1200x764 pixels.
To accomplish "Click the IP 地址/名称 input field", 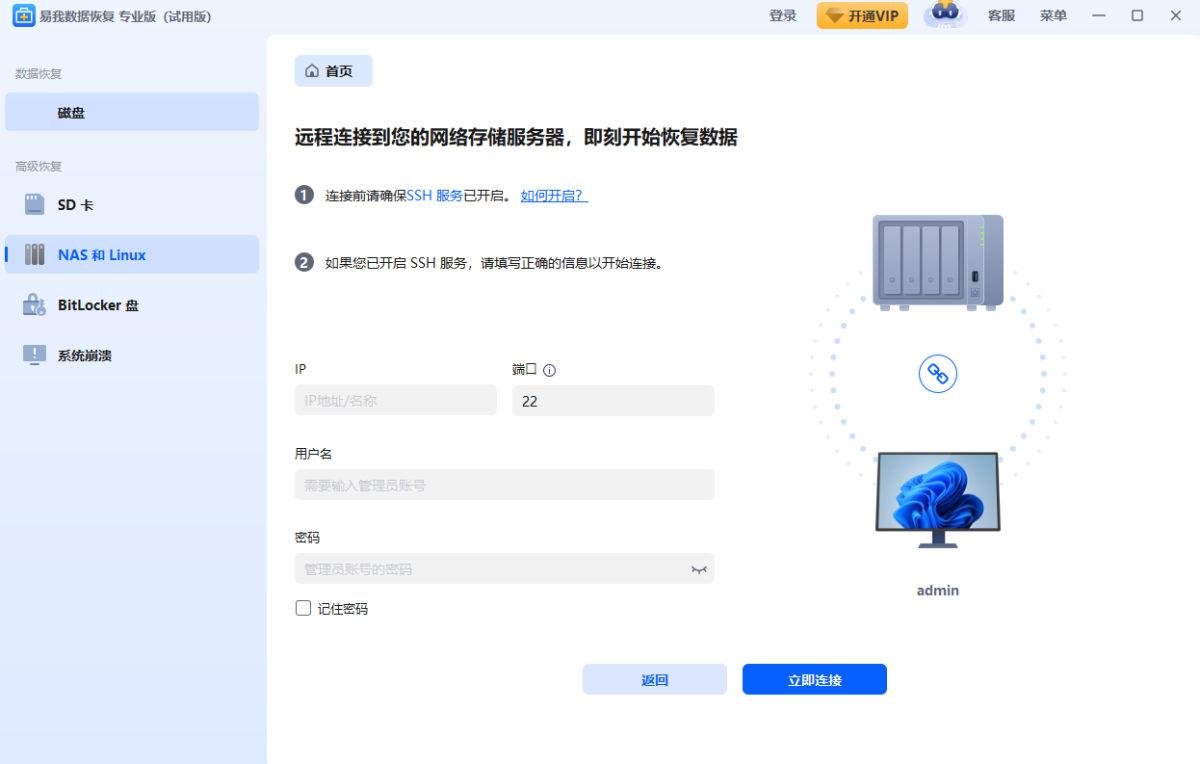I will point(395,400).
